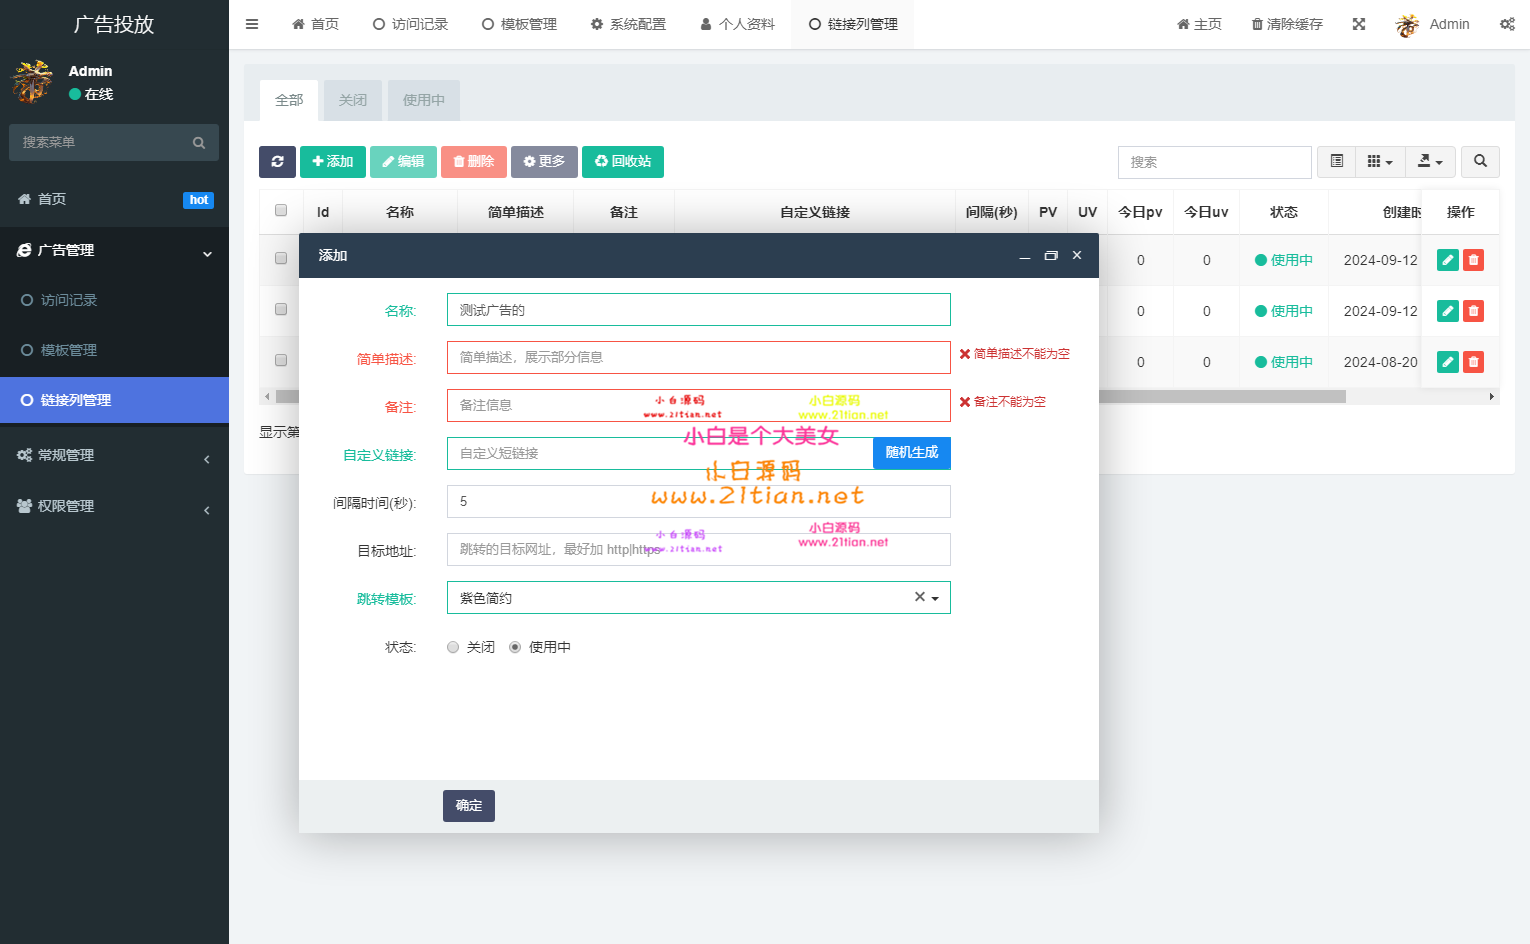
Task: Select the 使用中 status radio button
Action: pos(515,647)
